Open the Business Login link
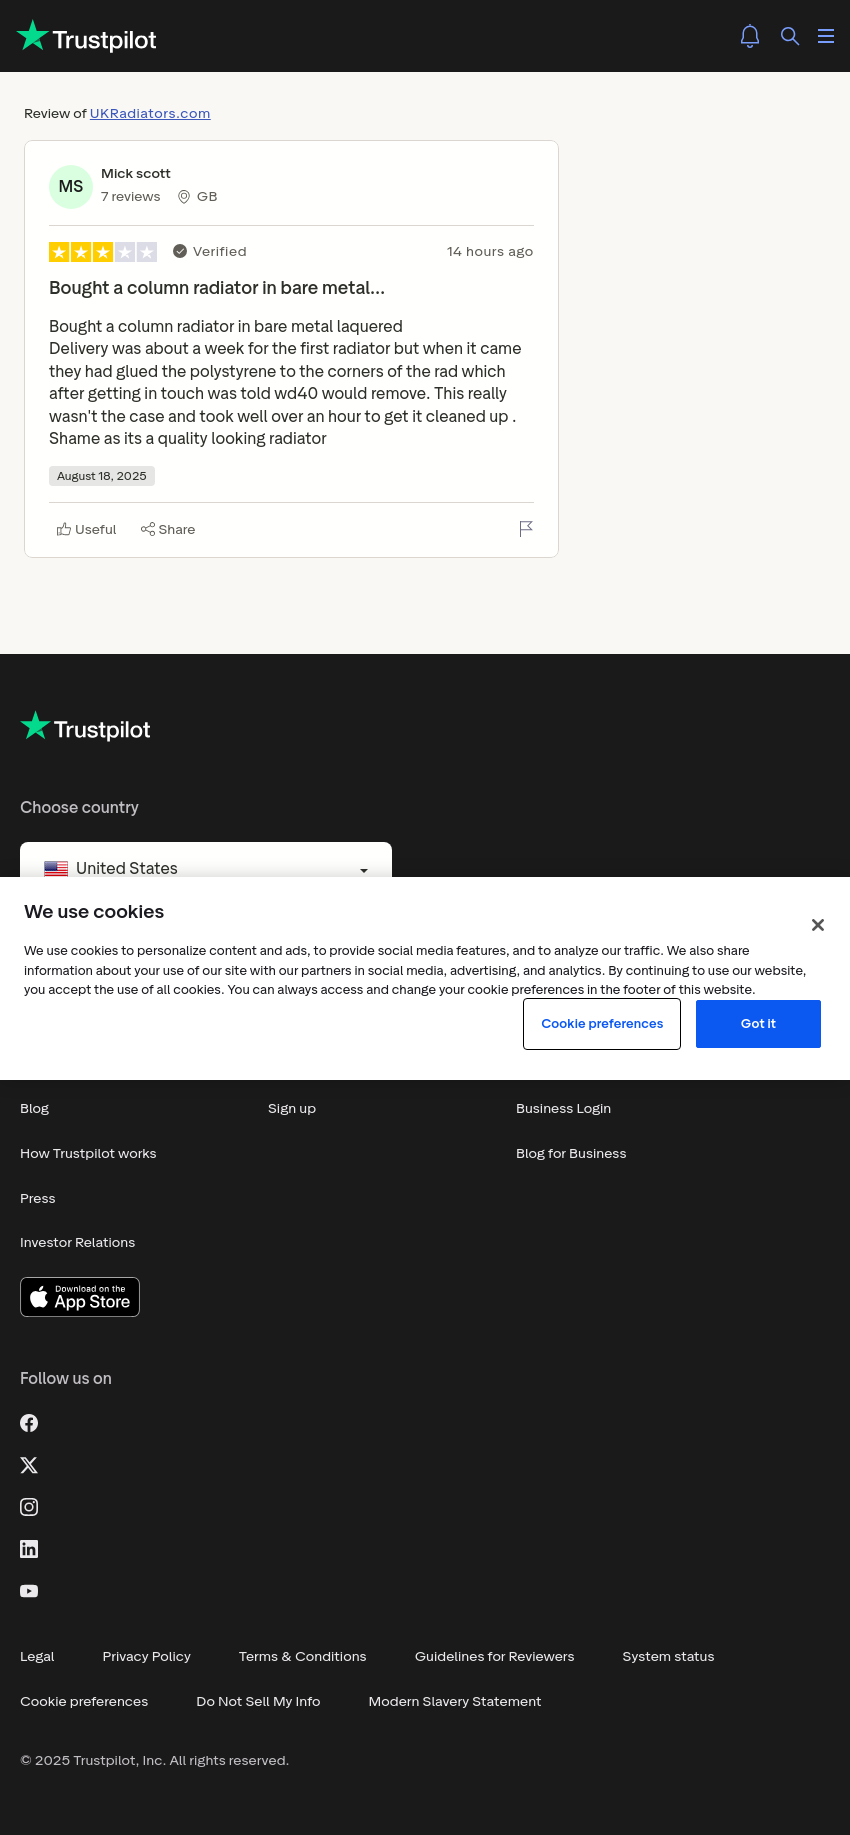 563,1109
